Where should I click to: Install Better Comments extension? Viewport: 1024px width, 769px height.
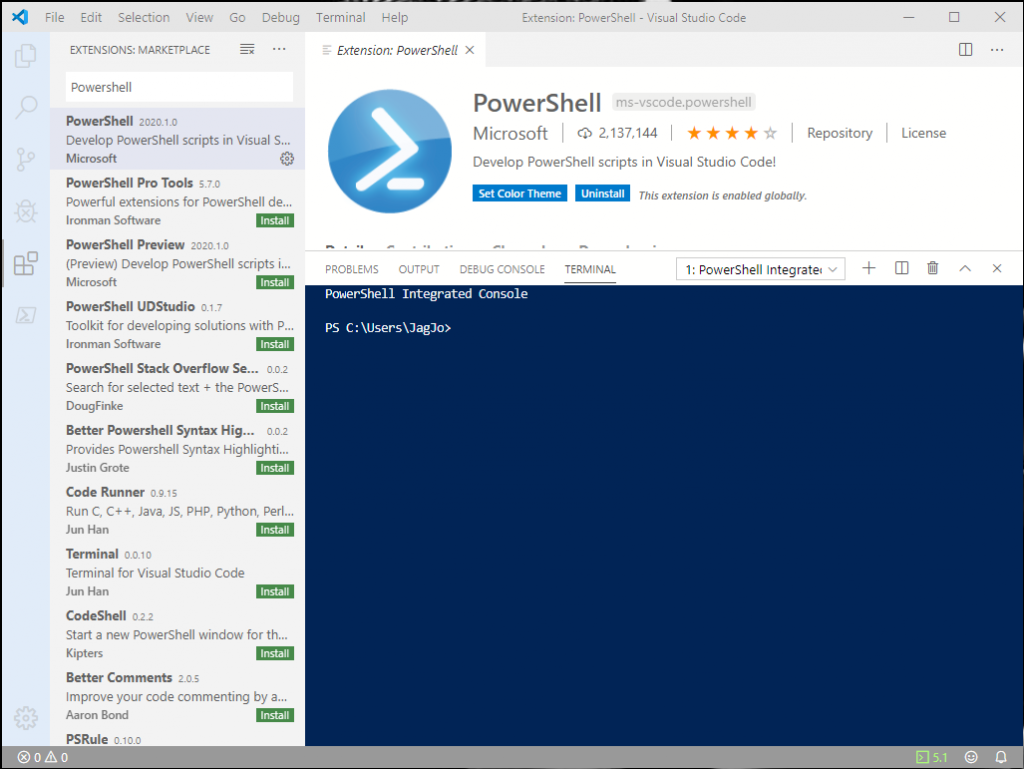275,715
